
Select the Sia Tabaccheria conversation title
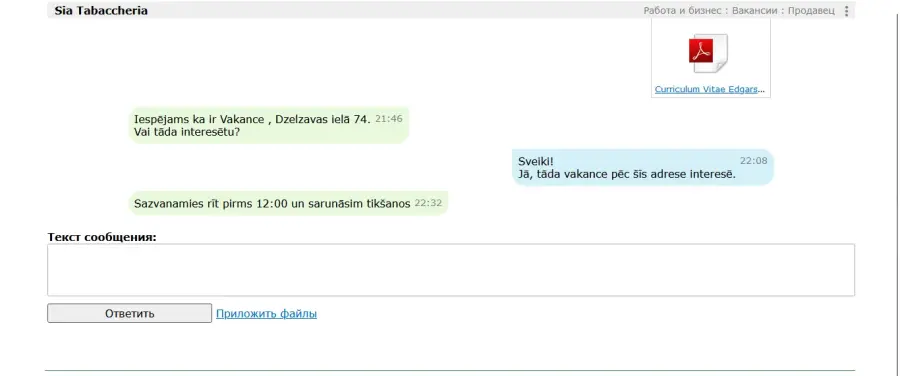click(x=101, y=11)
